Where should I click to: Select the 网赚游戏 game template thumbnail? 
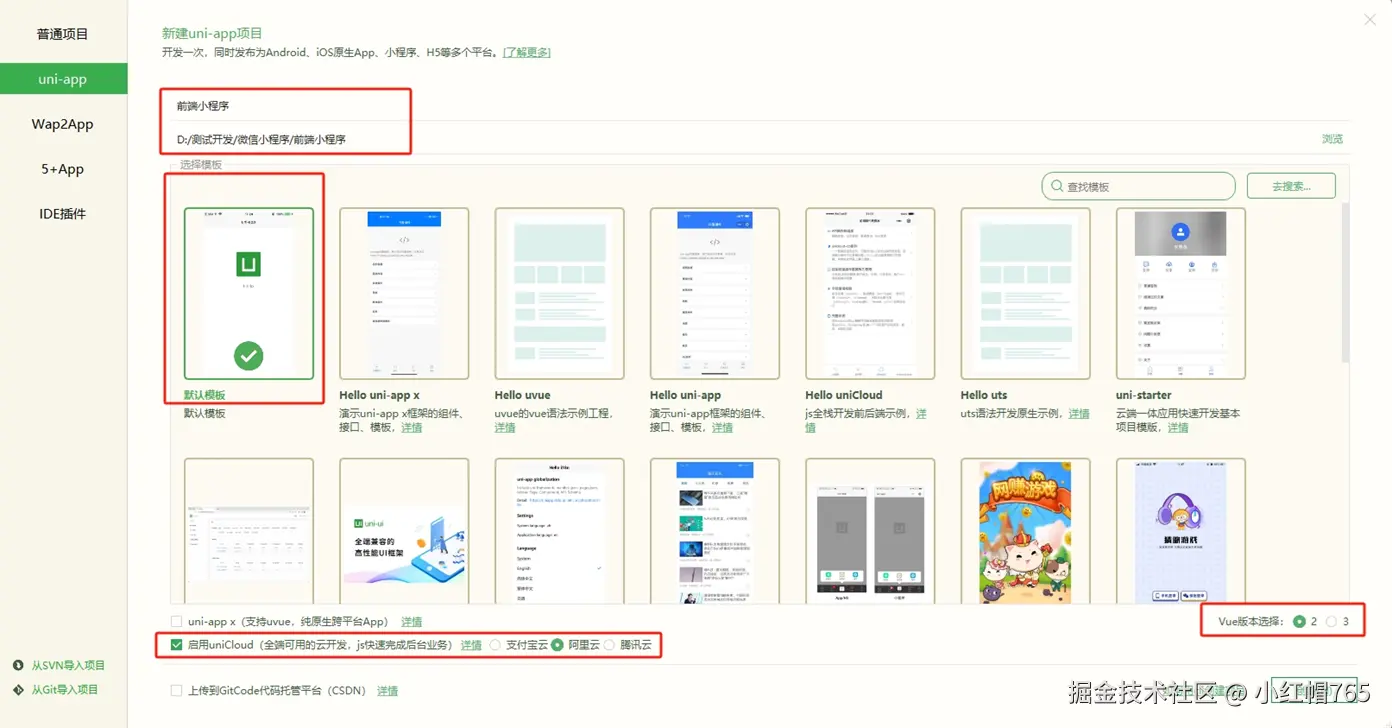[1025, 530]
